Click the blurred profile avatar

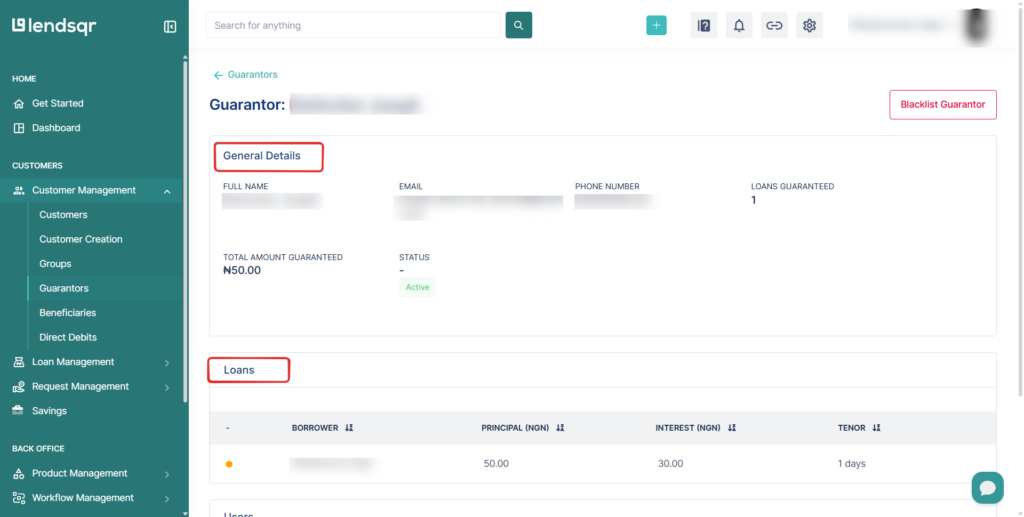point(977,26)
